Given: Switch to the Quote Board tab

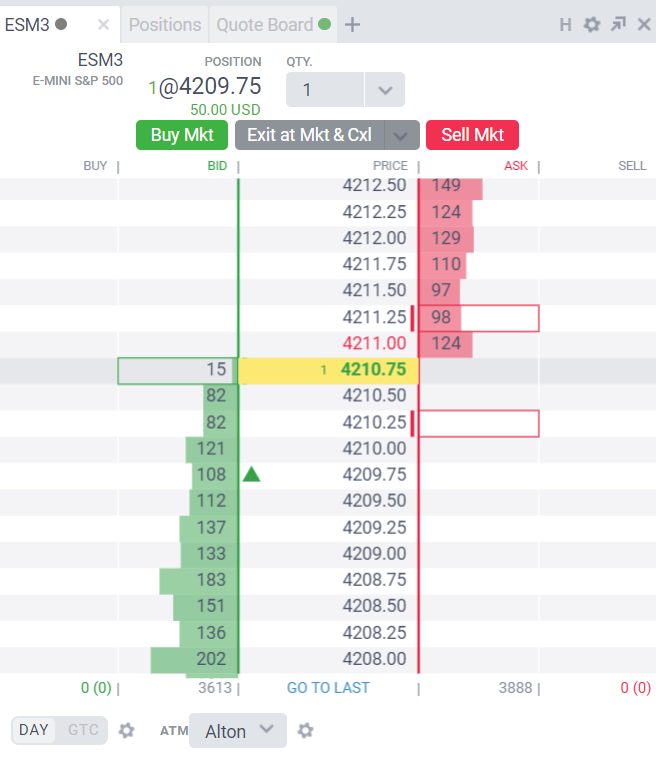Looking at the screenshot, I should [273, 24].
